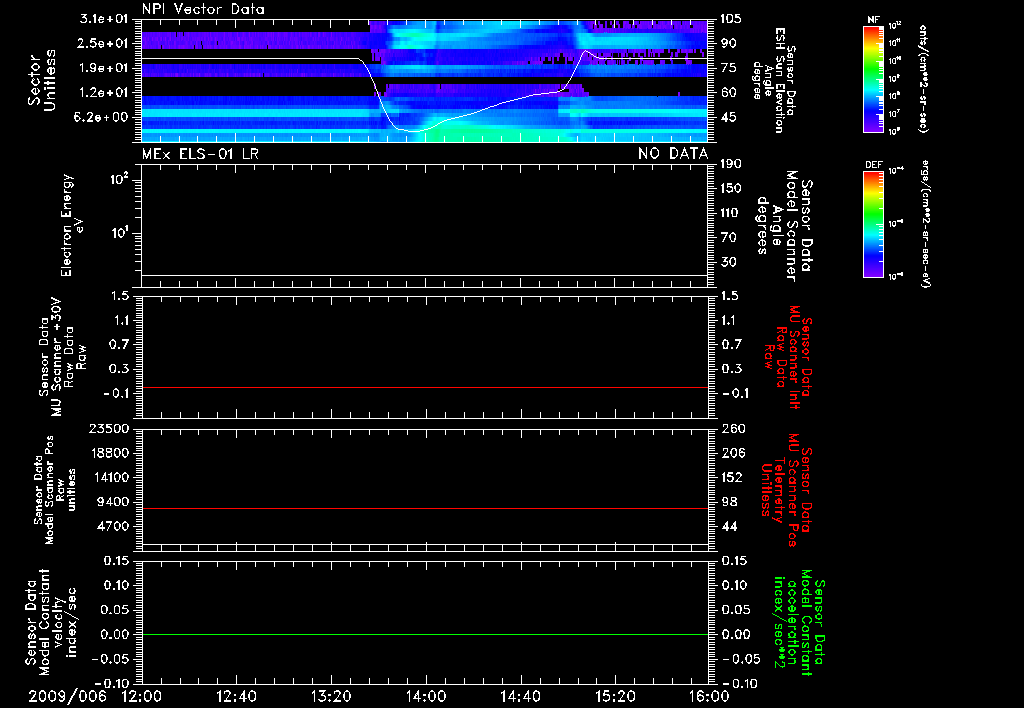Select the NPI Vector Data panel title
The image size is (1024, 708).
click(202, 8)
